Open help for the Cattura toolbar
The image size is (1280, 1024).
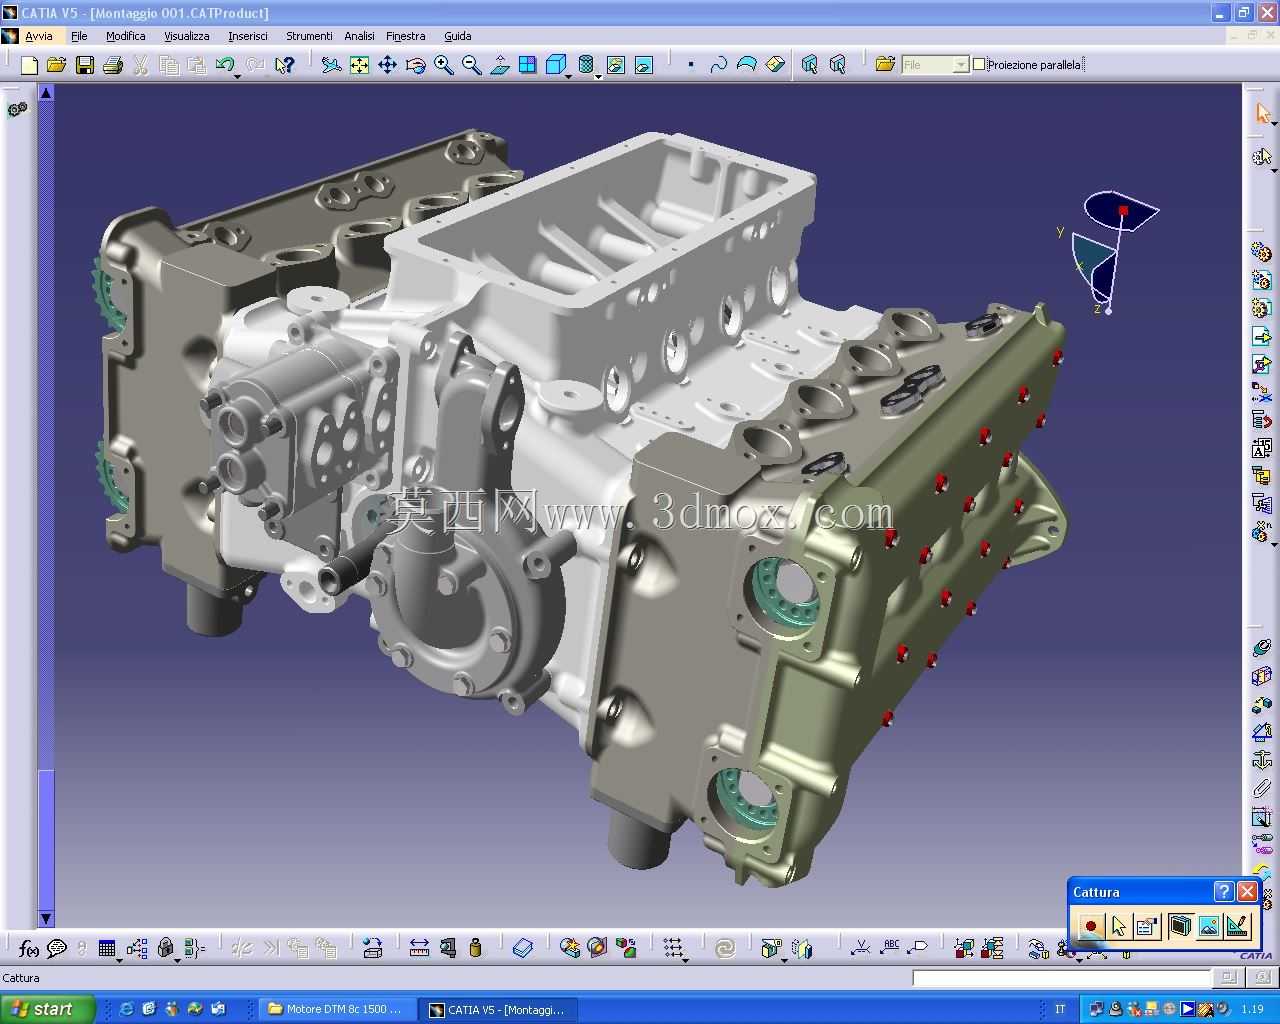coord(1224,891)
